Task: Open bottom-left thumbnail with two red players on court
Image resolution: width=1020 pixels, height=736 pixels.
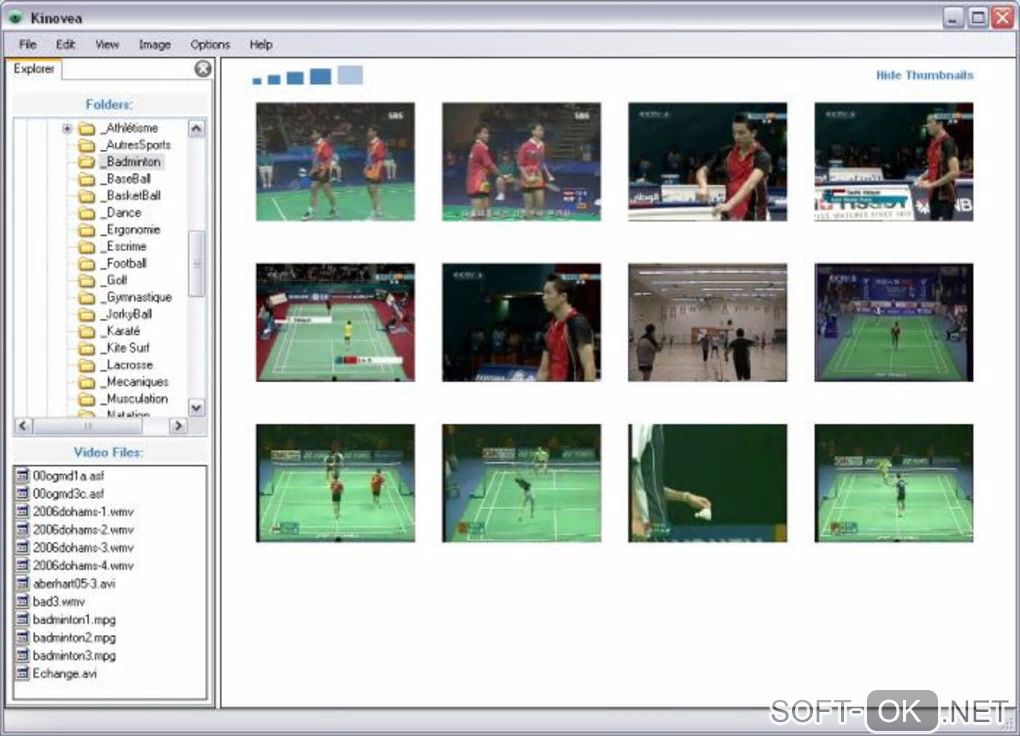Action: click(x=335, y=483)
